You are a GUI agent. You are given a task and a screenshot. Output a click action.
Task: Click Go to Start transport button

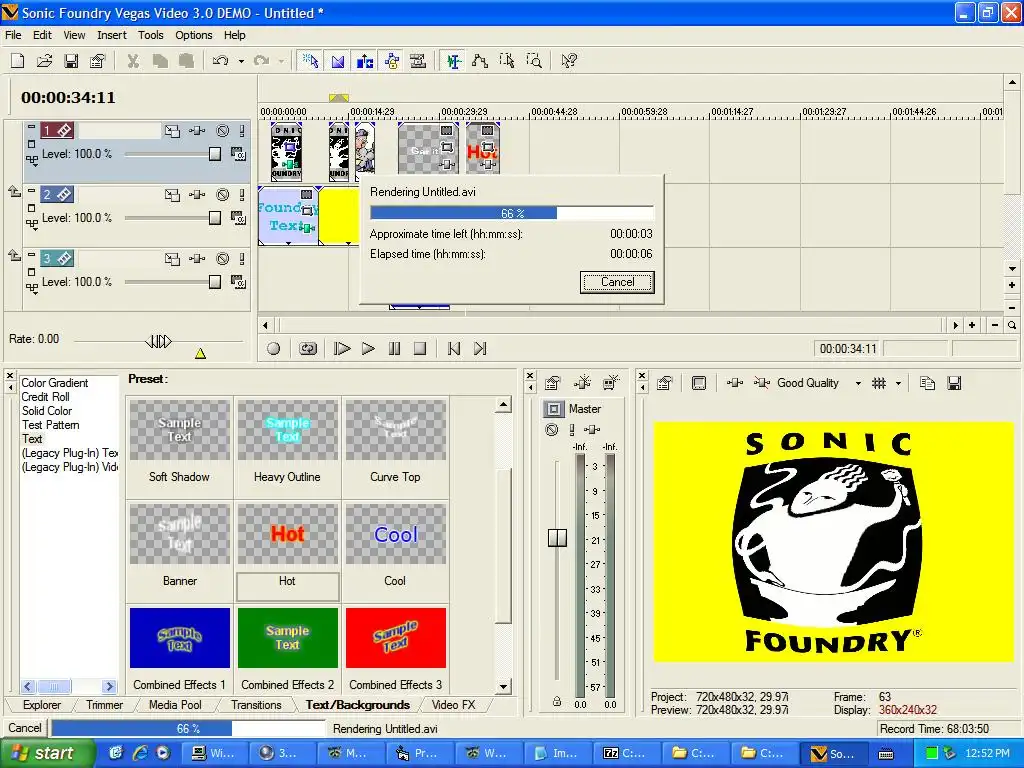(x=454, y=349)
